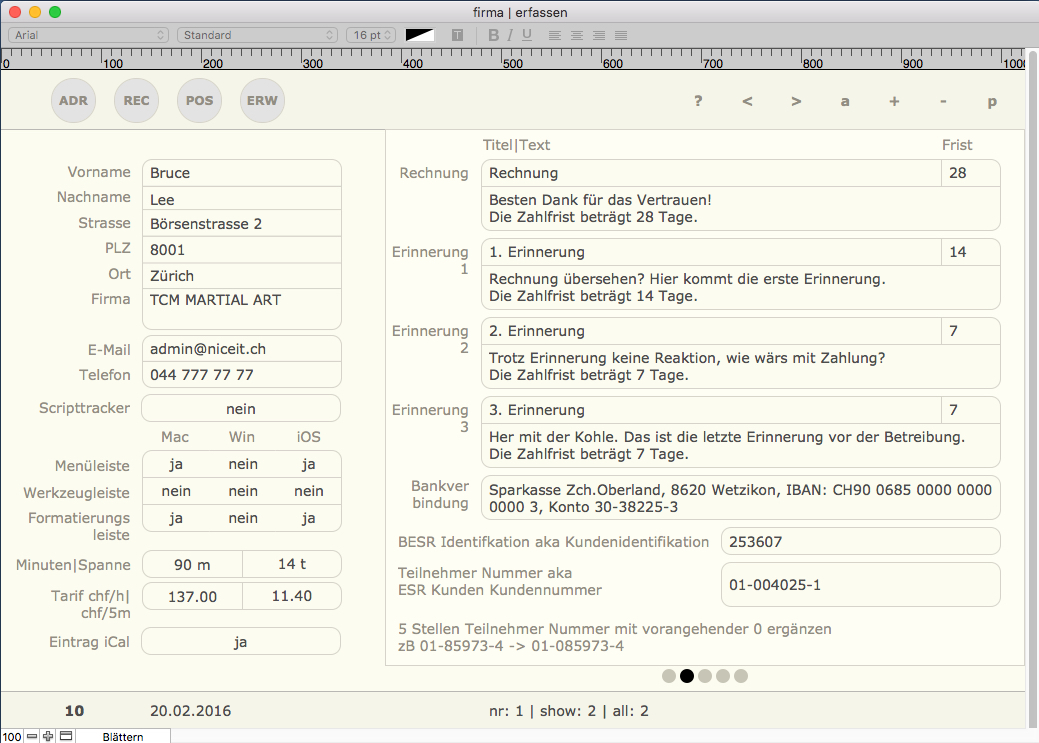This screenshot has width=1039, height=743.
Task: Click the E-Mail field admin@niceit.ch
Action: 241,349
